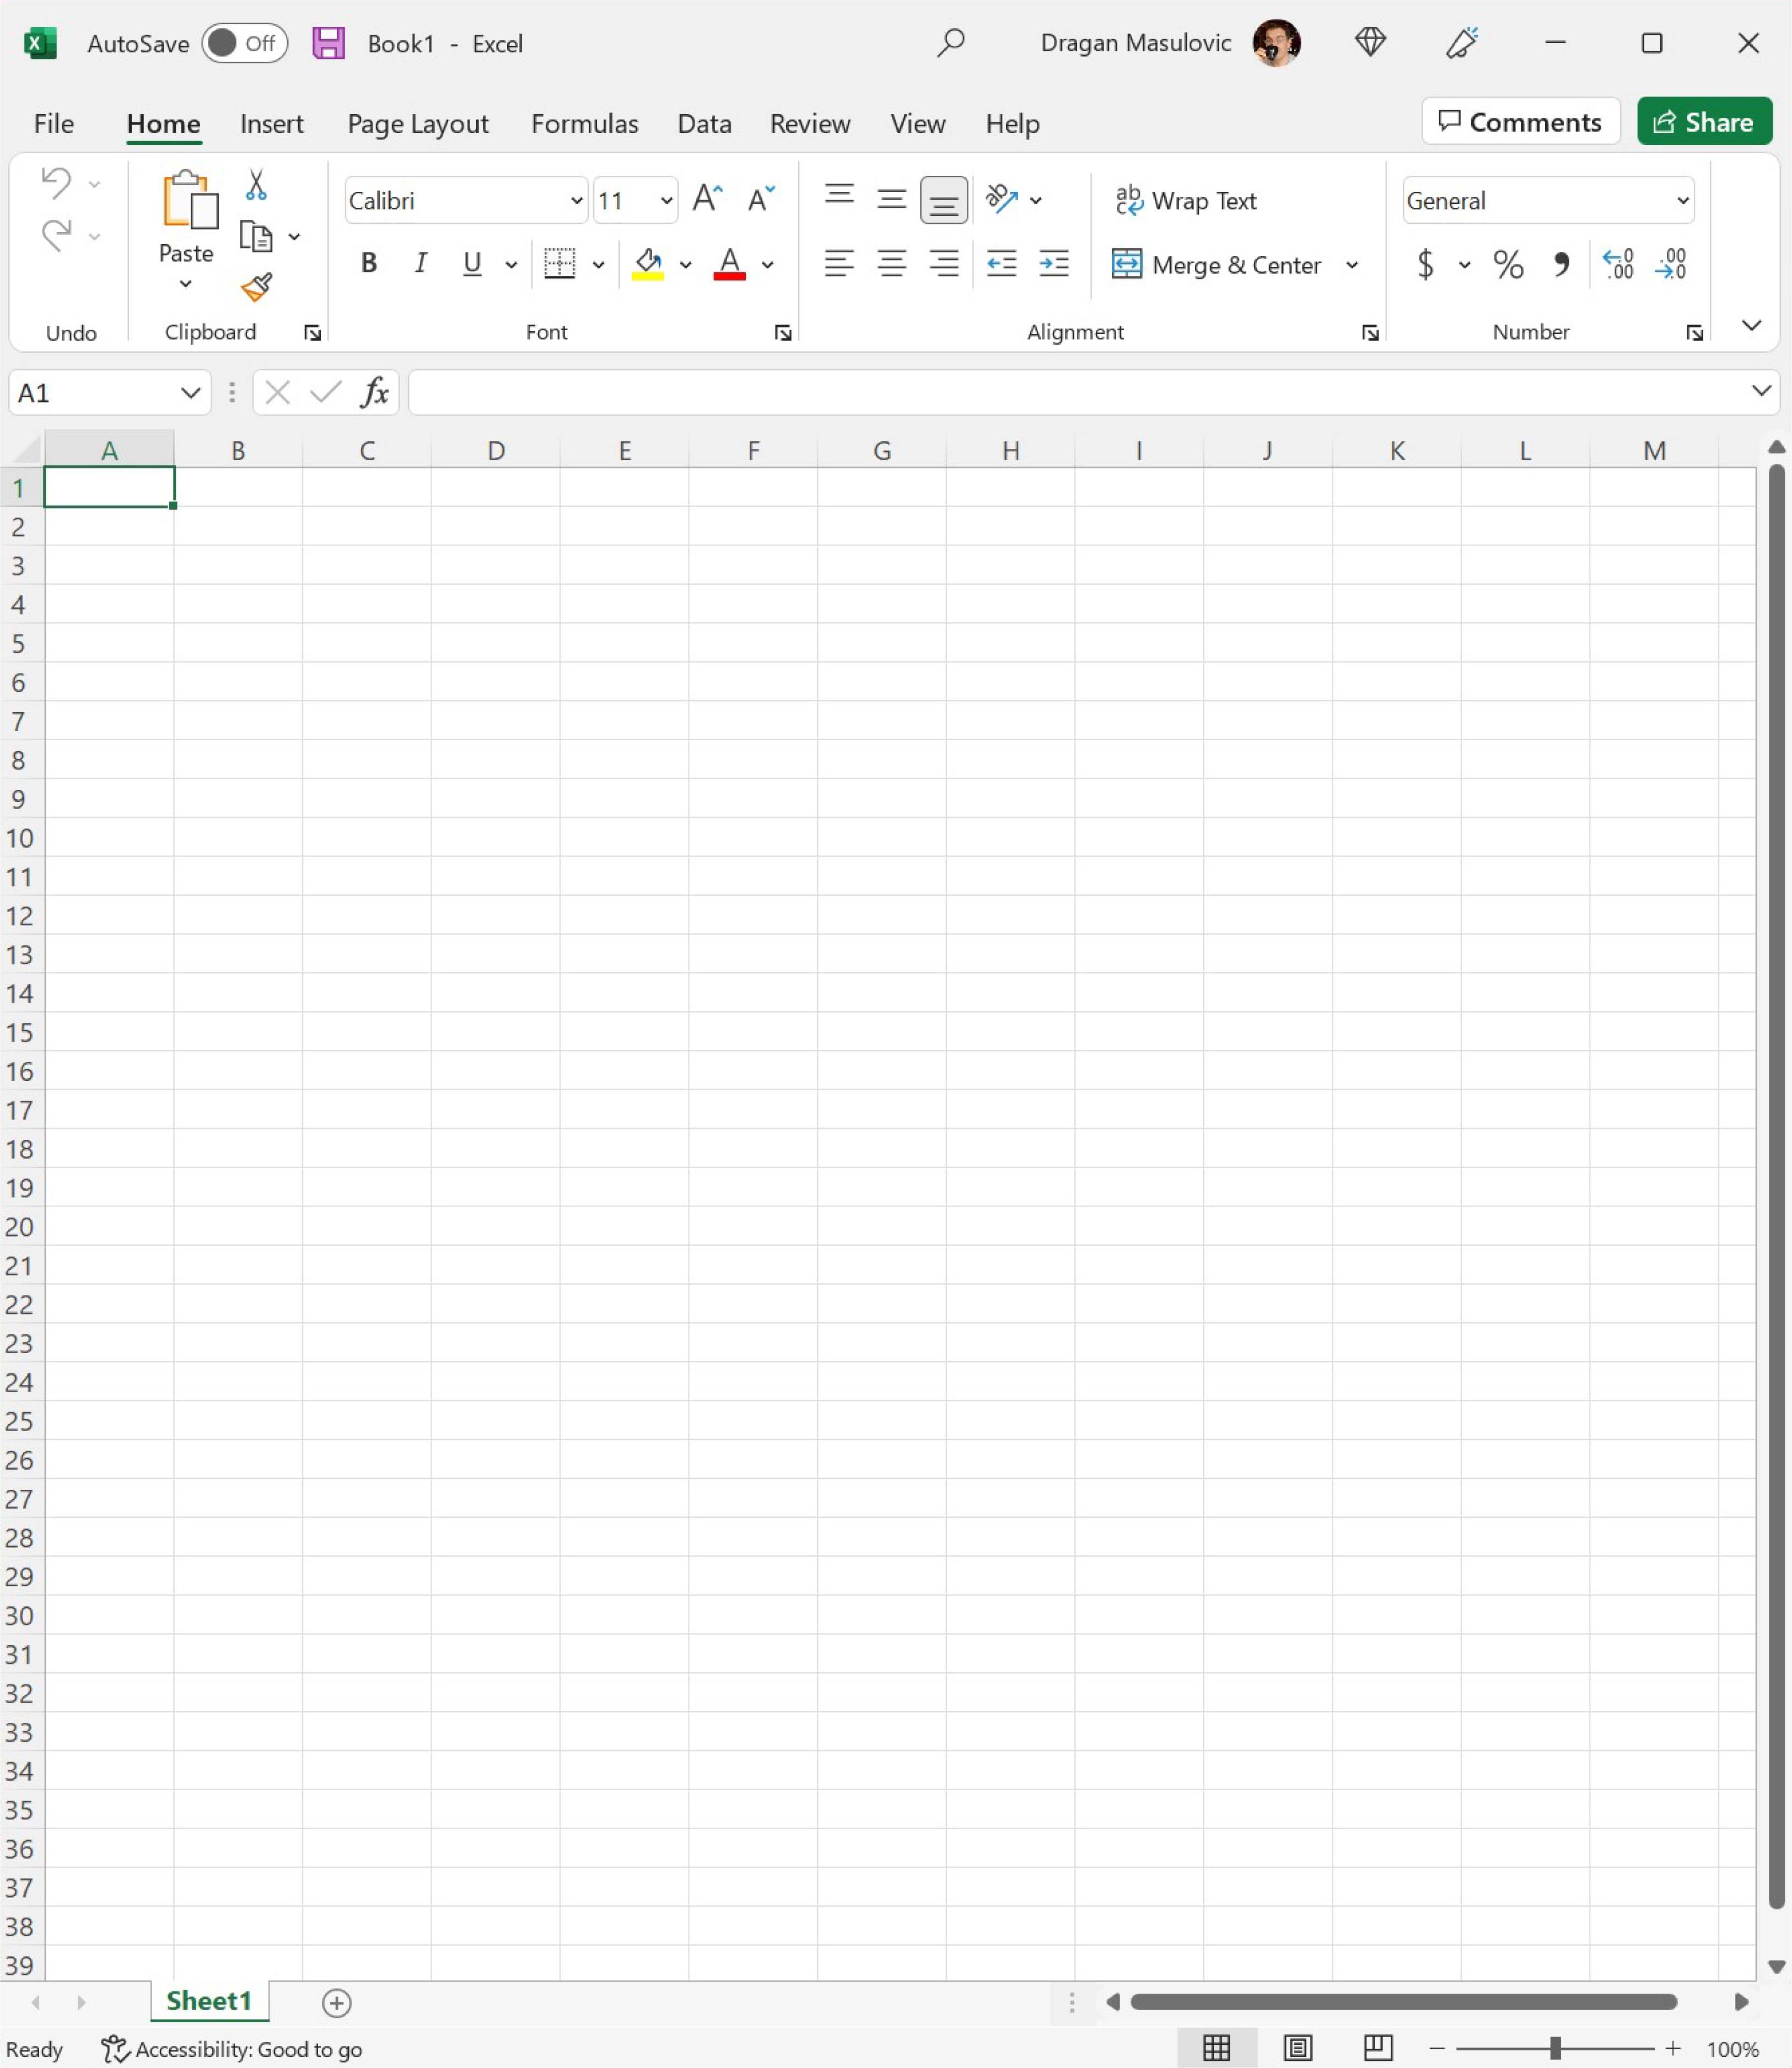
Task: Click the Insert Function fx icon
Action: (375, 393)
